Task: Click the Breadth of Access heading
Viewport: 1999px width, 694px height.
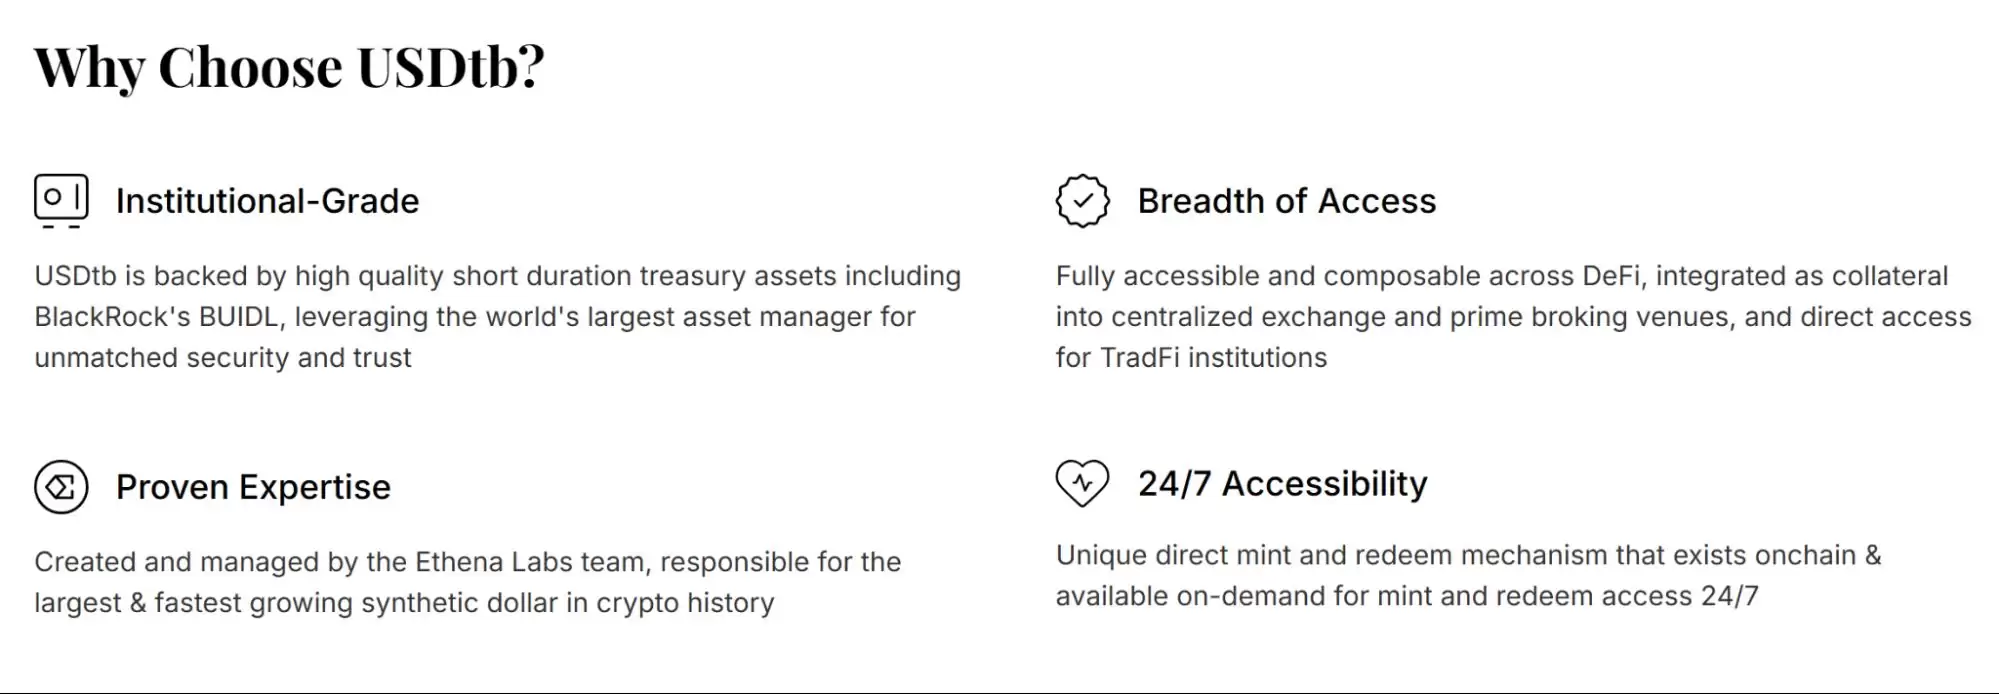Action: [1286, 201]
